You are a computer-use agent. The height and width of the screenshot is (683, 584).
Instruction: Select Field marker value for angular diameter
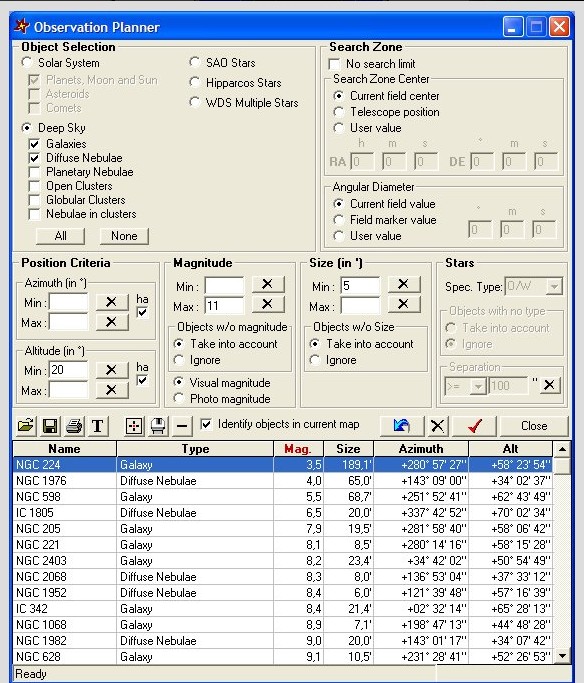tap(338, 220)
